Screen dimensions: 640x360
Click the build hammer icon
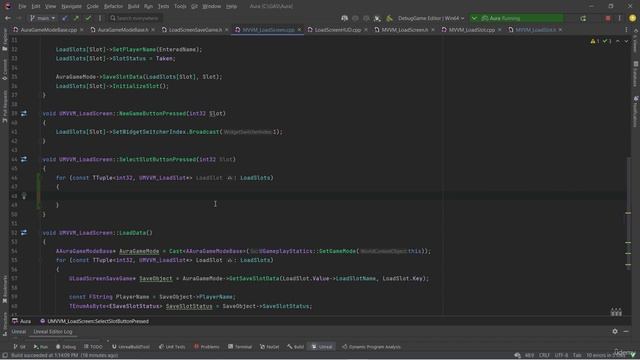389,18
